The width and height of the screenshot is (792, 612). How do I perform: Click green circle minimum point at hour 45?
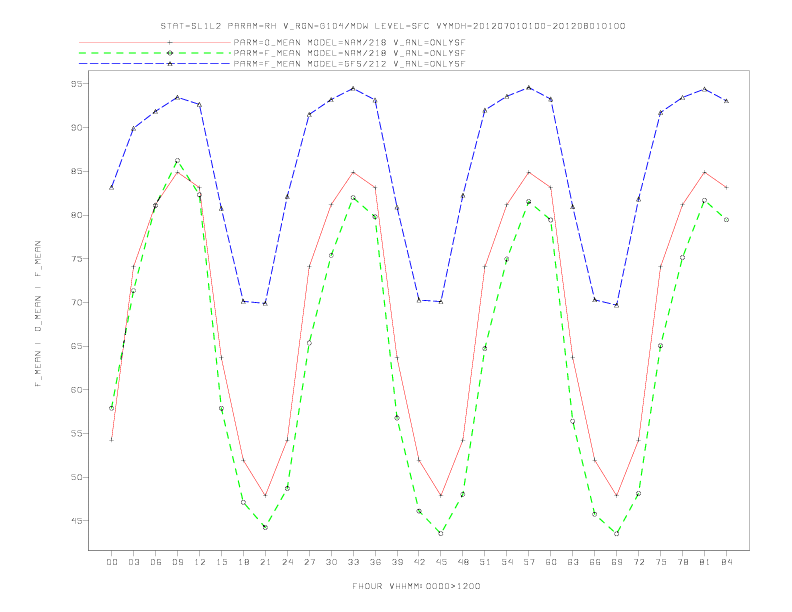[441, 533]
